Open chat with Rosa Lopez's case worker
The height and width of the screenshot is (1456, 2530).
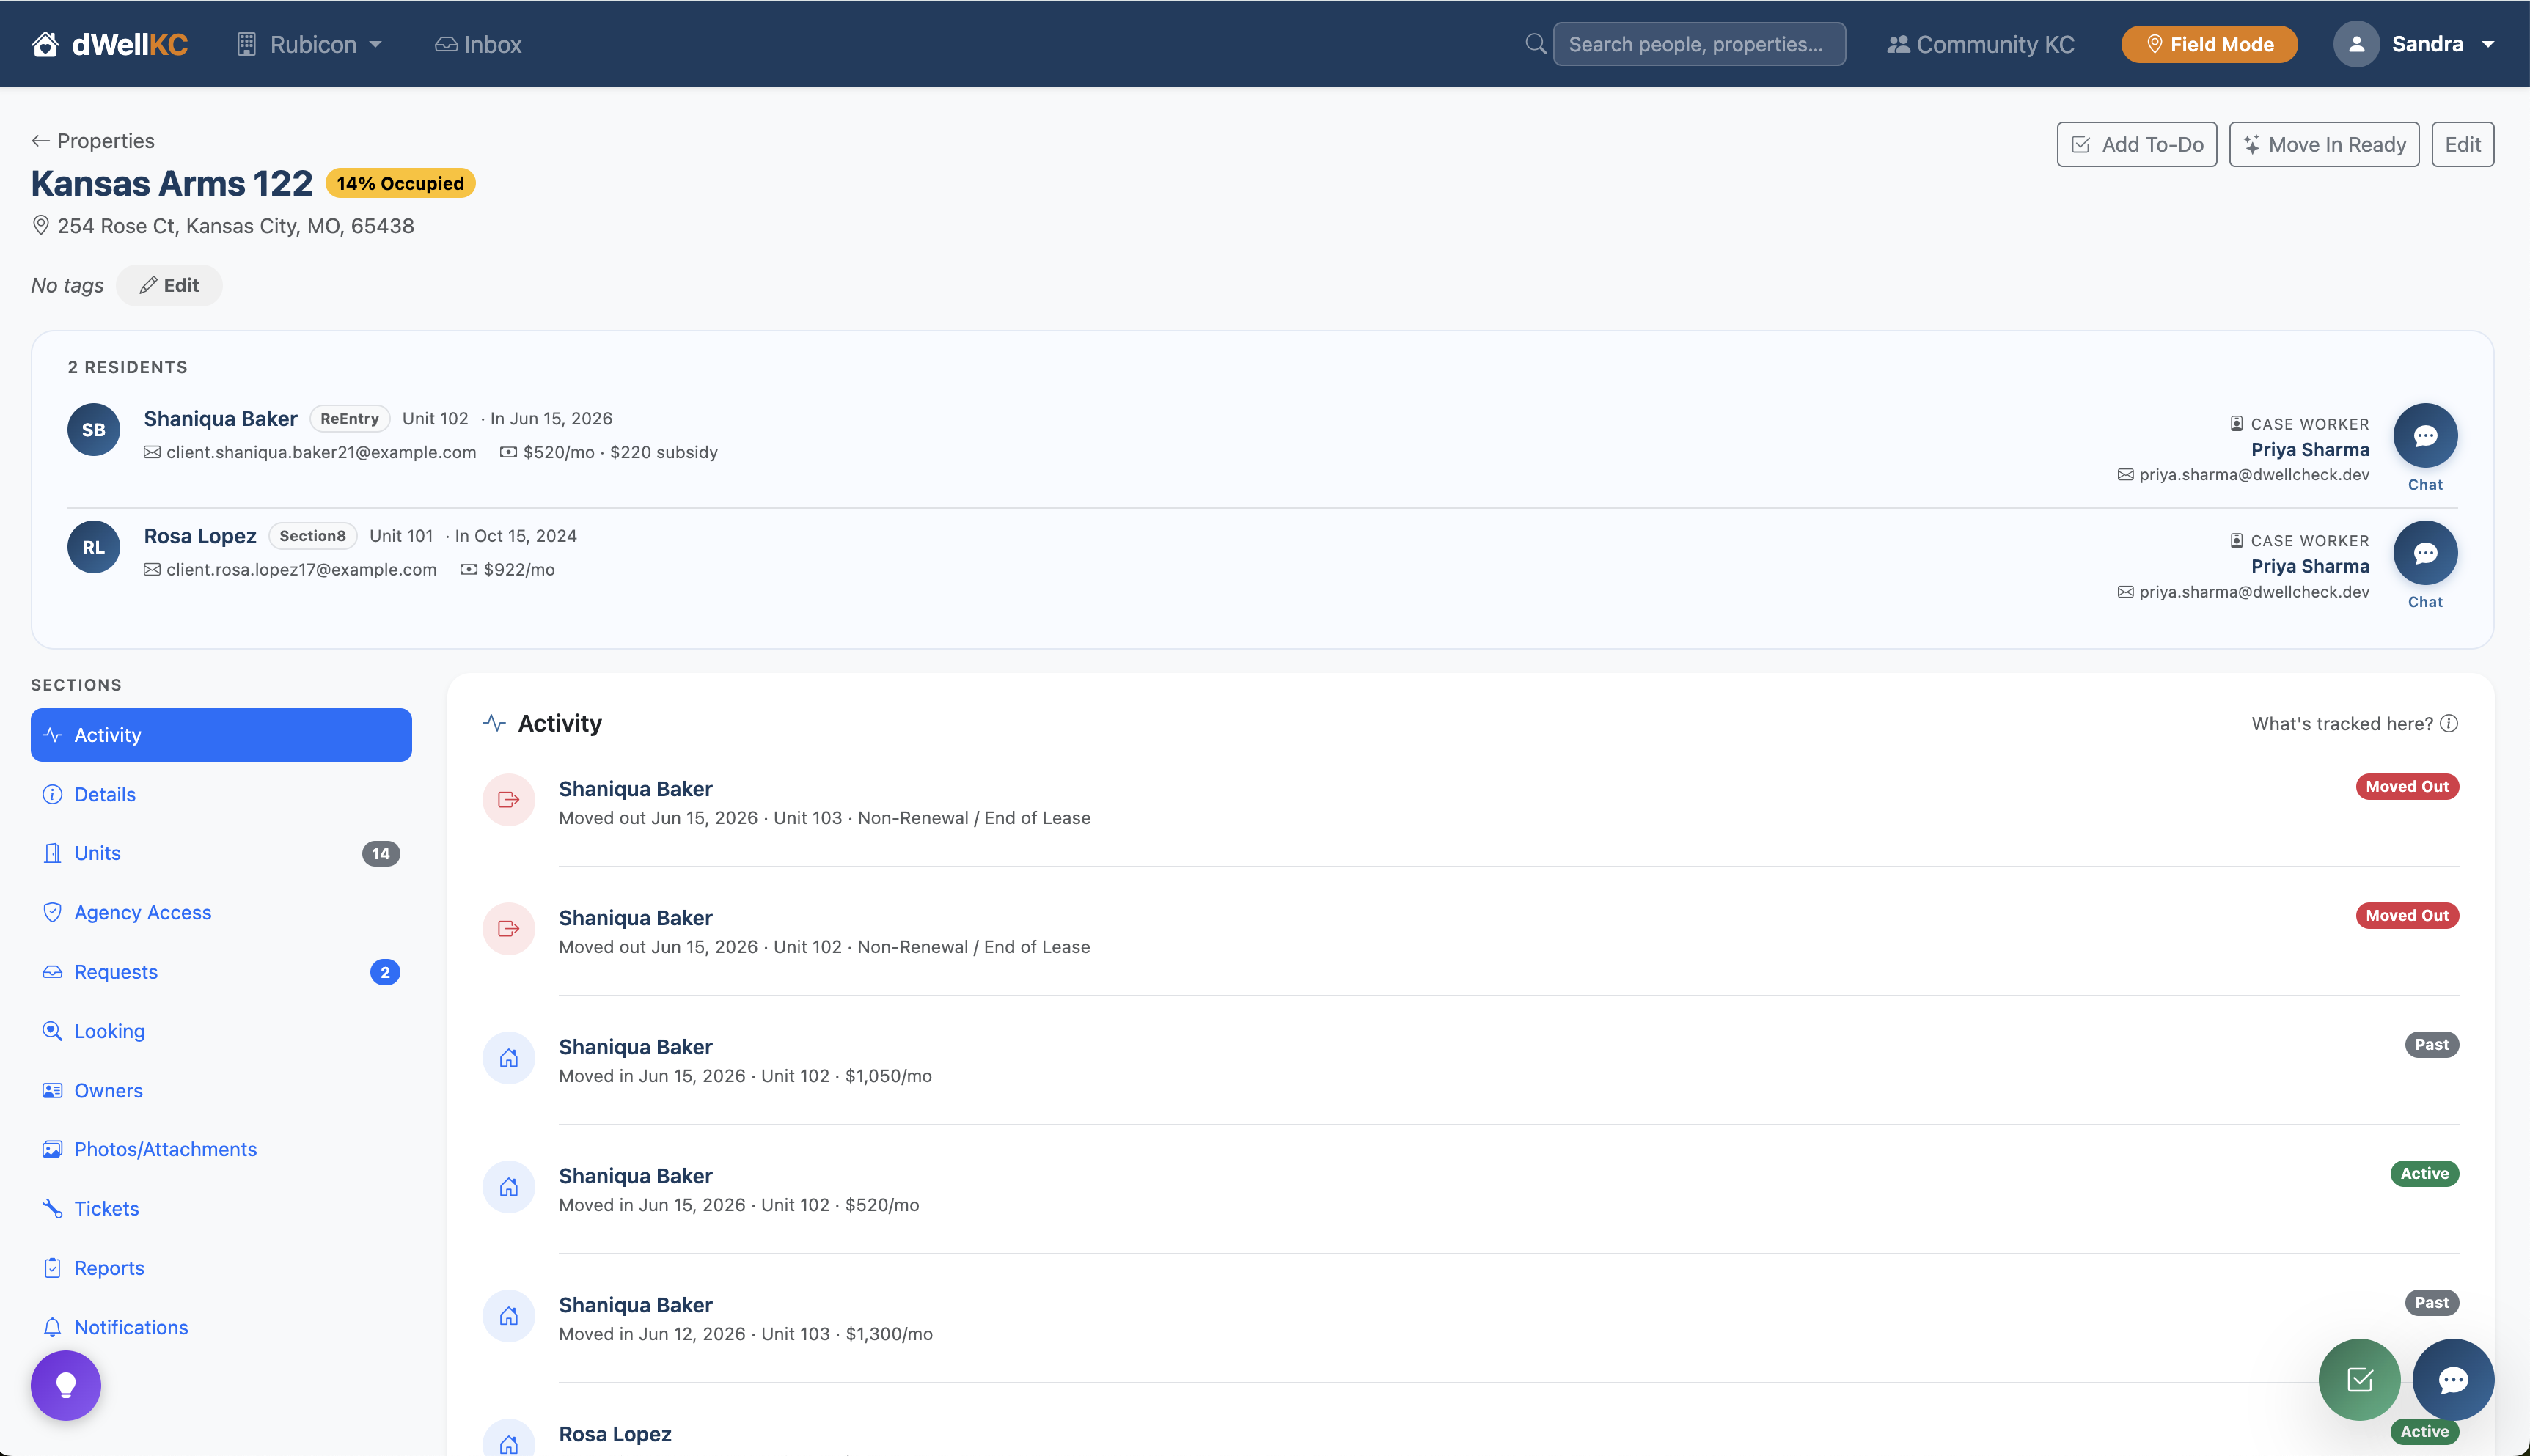pos(2425,553)
